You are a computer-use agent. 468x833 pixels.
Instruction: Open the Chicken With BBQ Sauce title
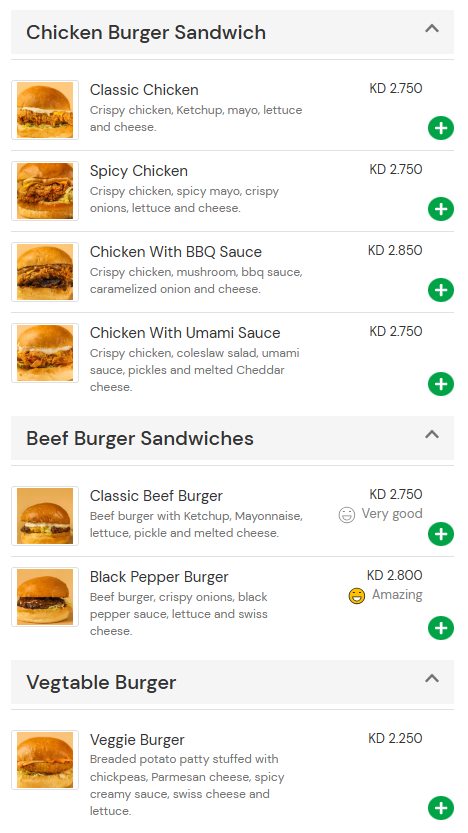176,252
